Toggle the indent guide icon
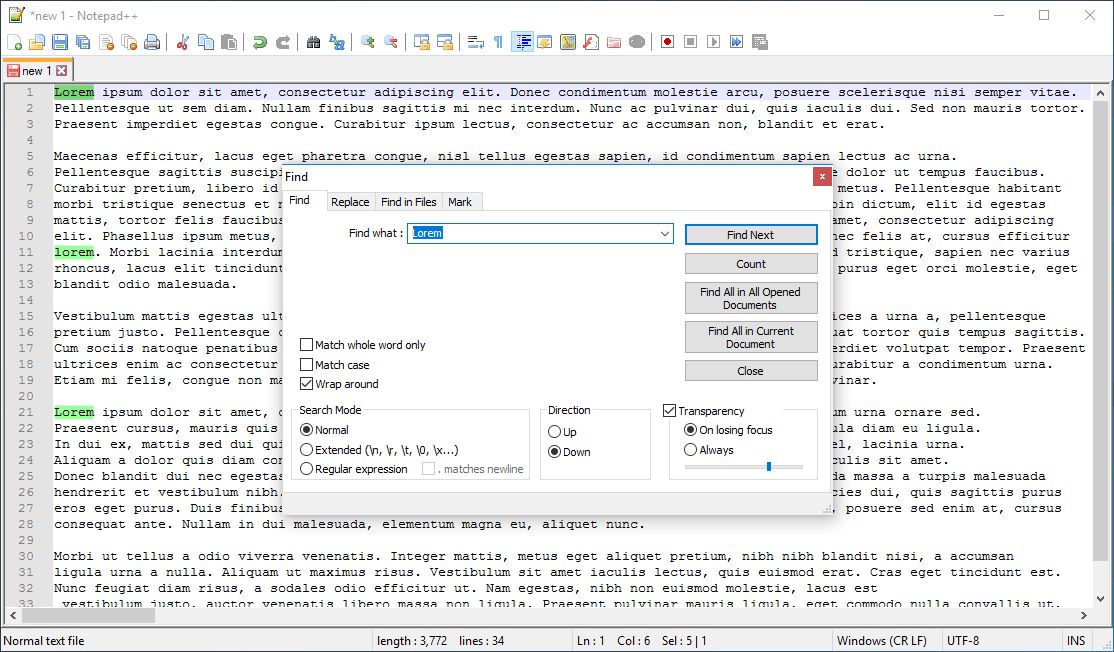1114x652 pixels. tap(522, 43)
